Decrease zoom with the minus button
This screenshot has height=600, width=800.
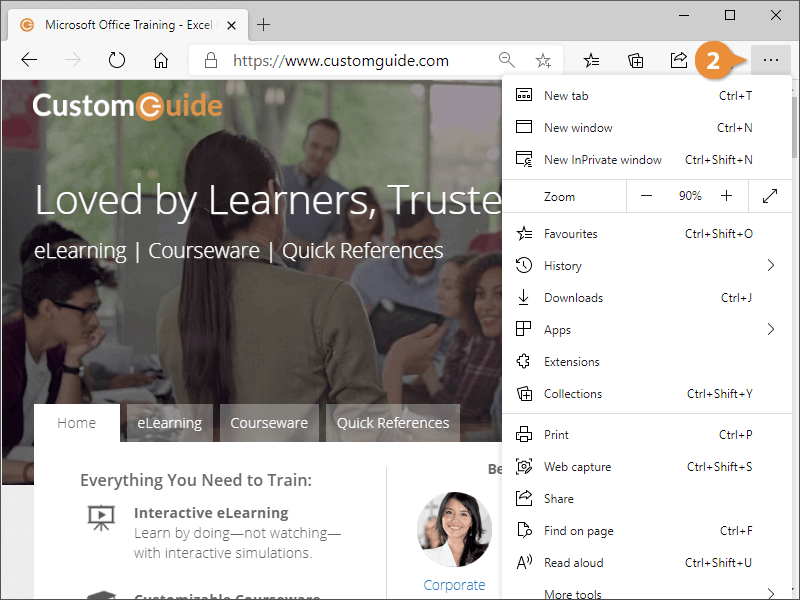tap(646, 196)
